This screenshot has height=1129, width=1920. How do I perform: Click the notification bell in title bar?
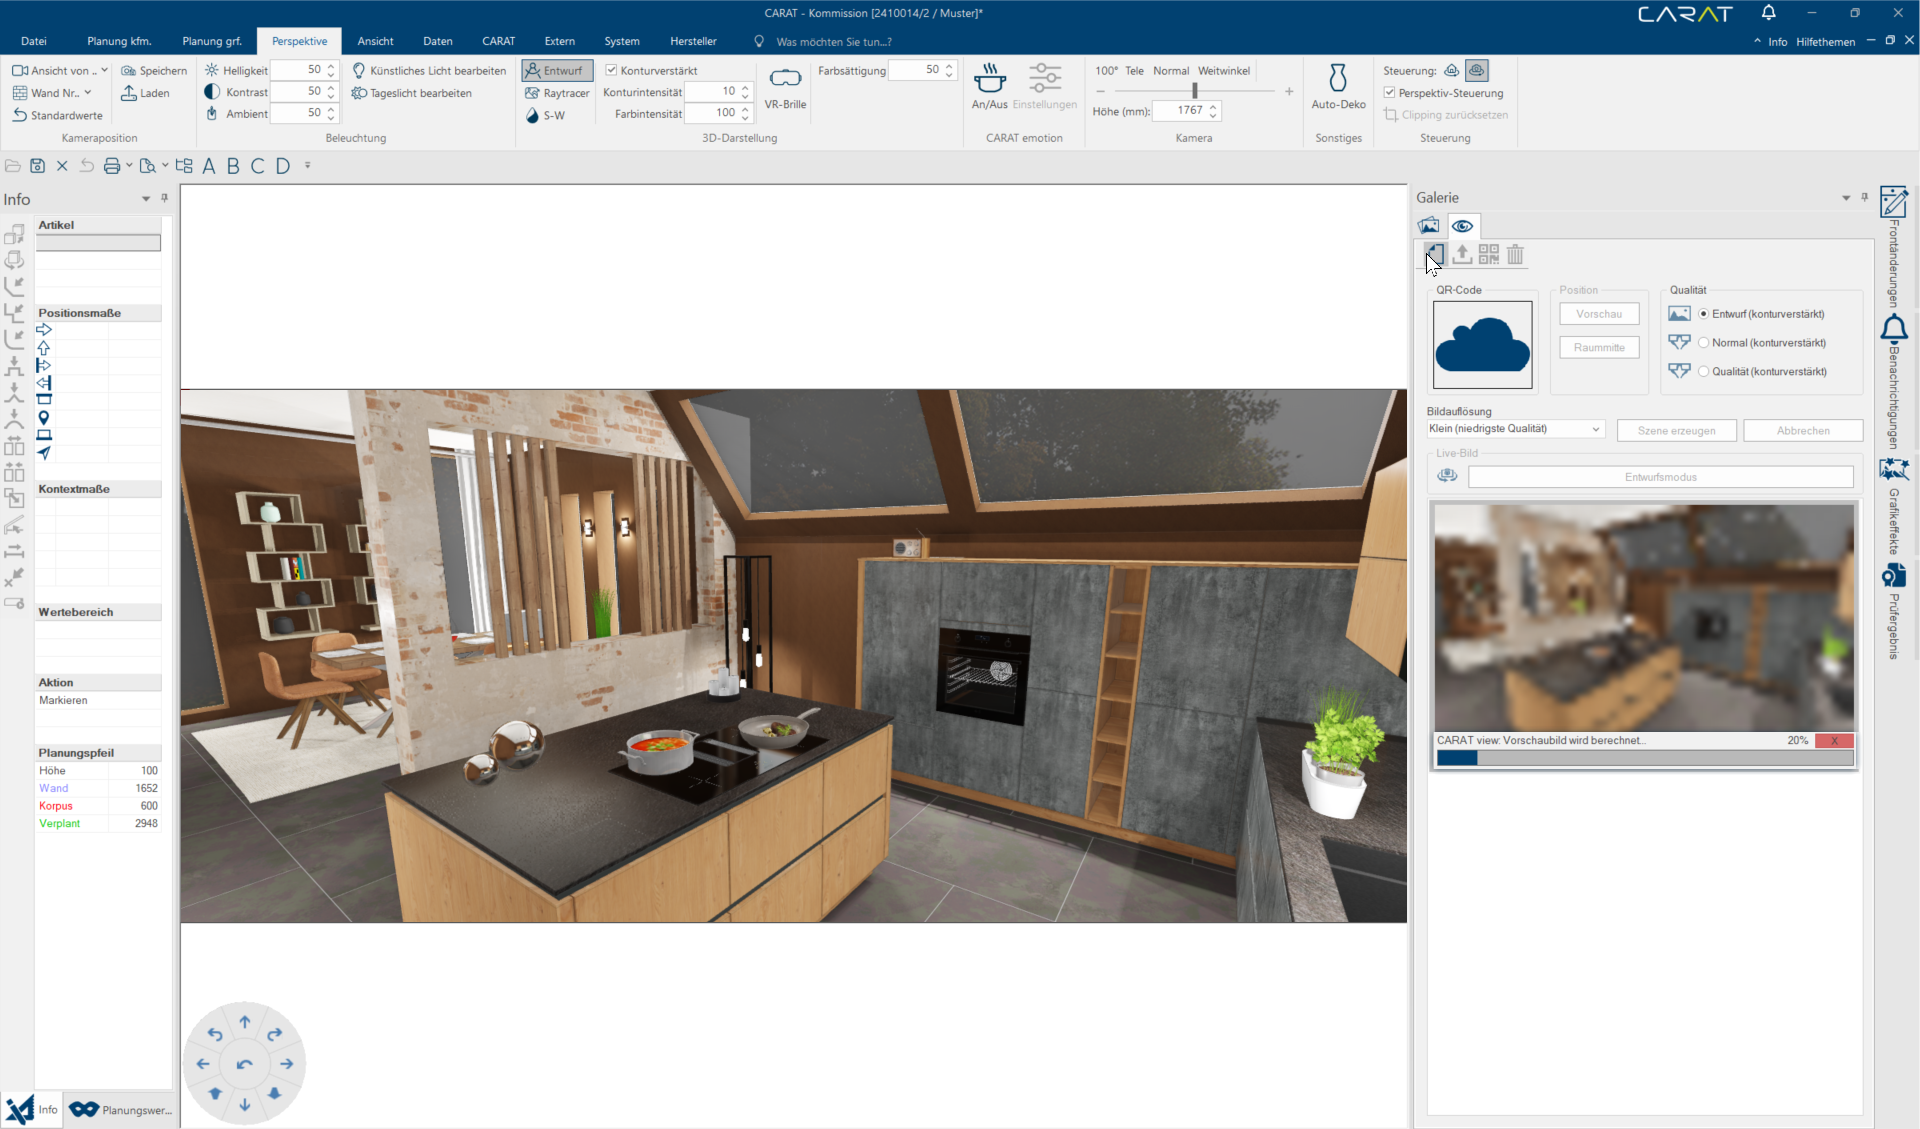1768,13
